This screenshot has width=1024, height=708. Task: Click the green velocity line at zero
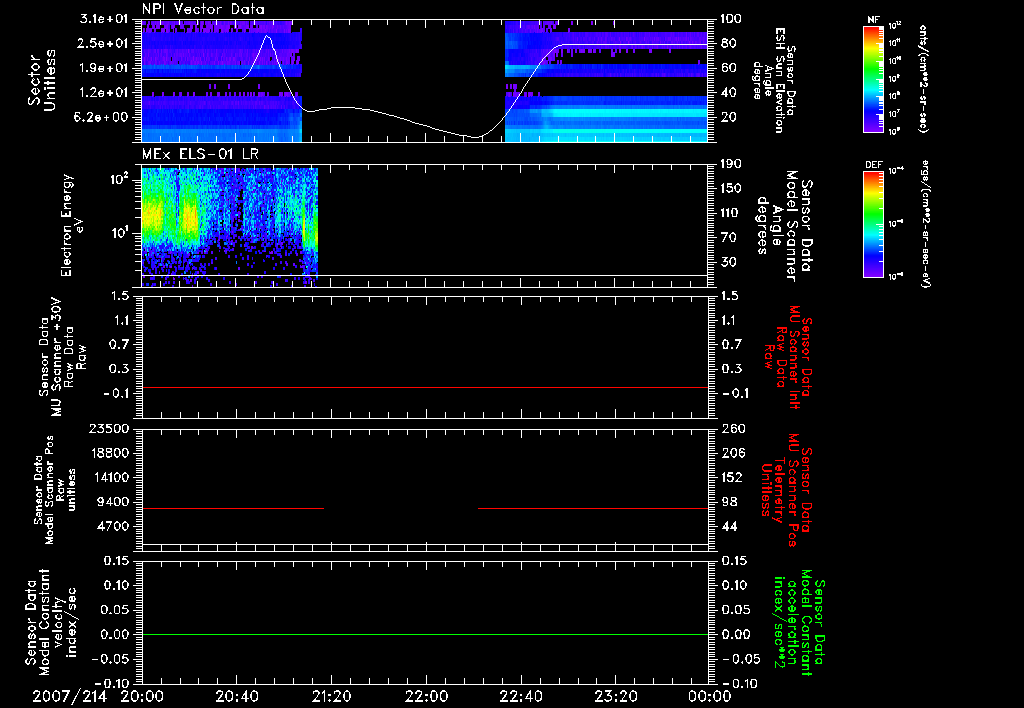[x=425, y=635]
